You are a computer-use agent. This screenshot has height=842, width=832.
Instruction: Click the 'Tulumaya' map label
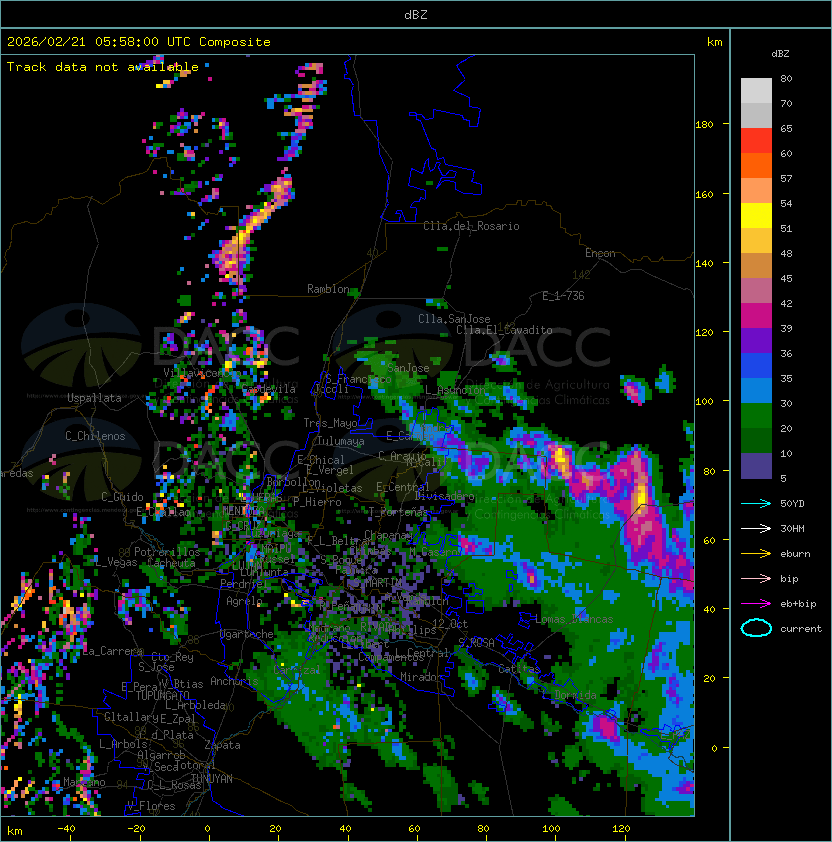coord(341,441)
